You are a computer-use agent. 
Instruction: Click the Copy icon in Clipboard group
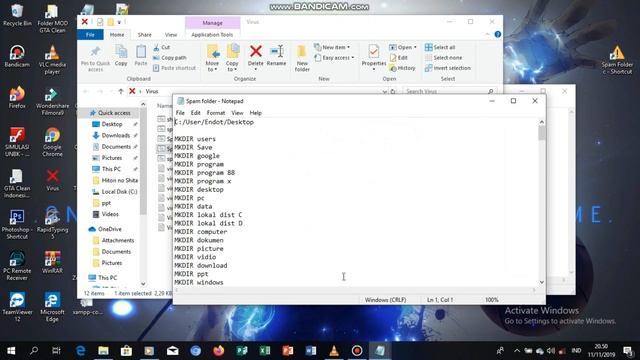pyautogui.click(x=121, y=55)
